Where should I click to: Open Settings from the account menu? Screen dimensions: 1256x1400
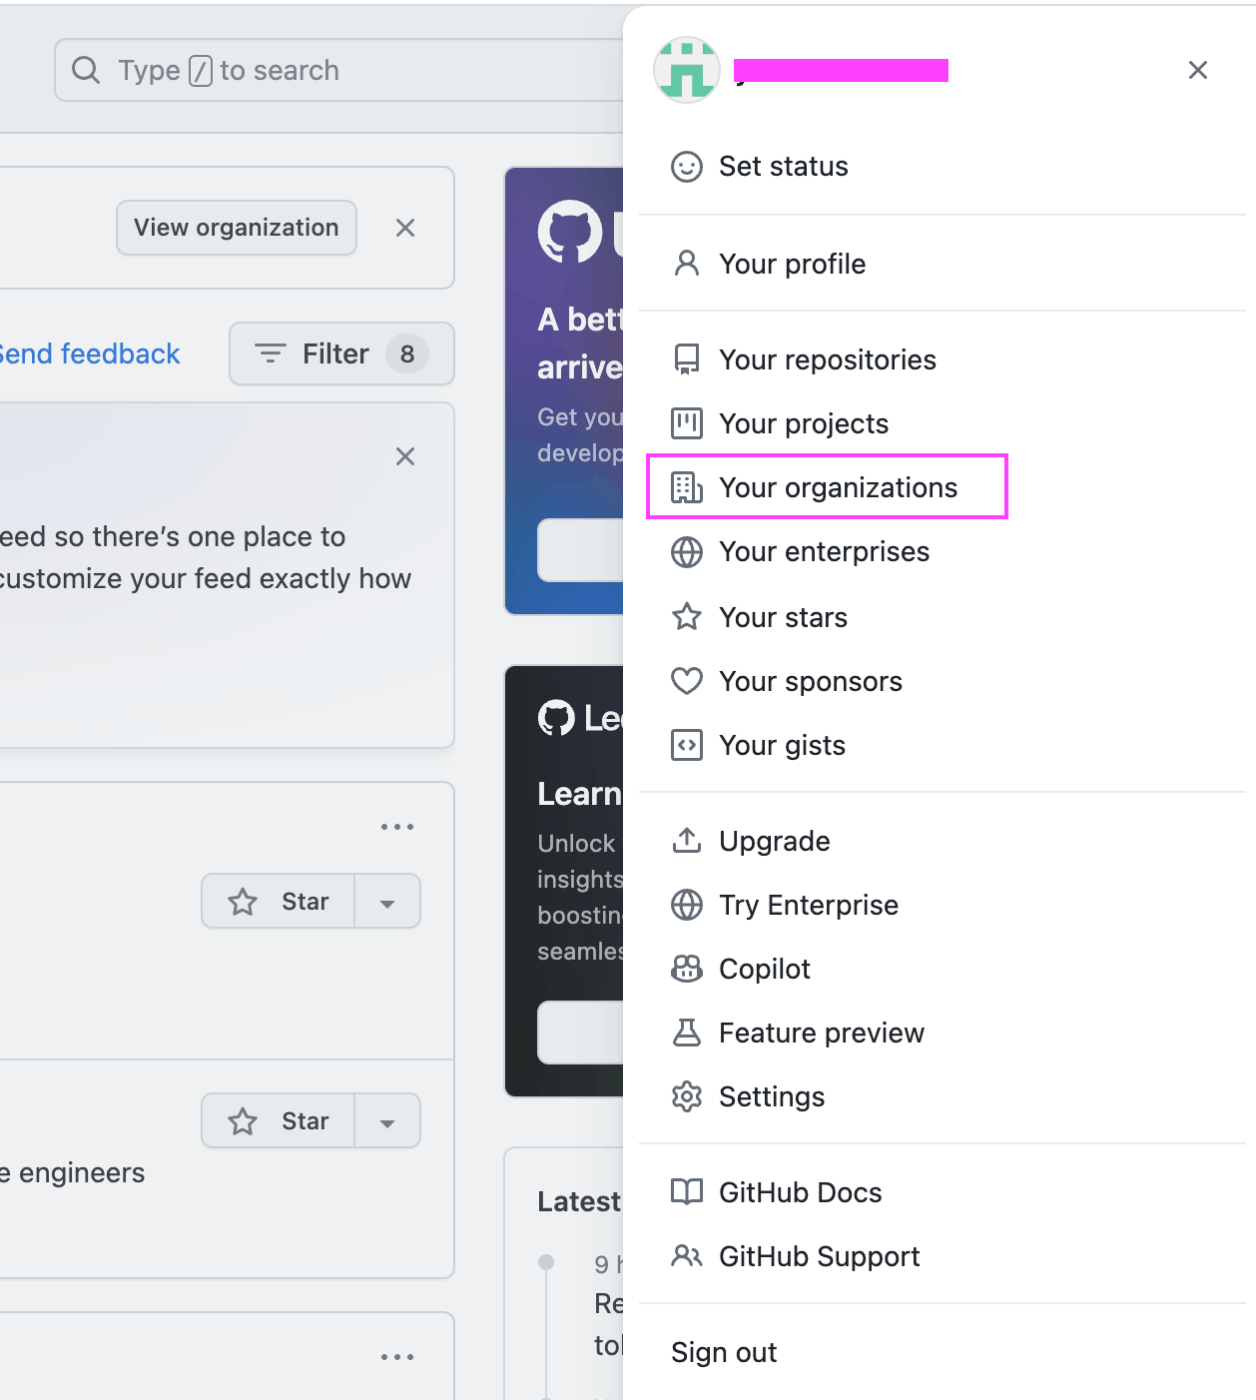[771, 1096]
